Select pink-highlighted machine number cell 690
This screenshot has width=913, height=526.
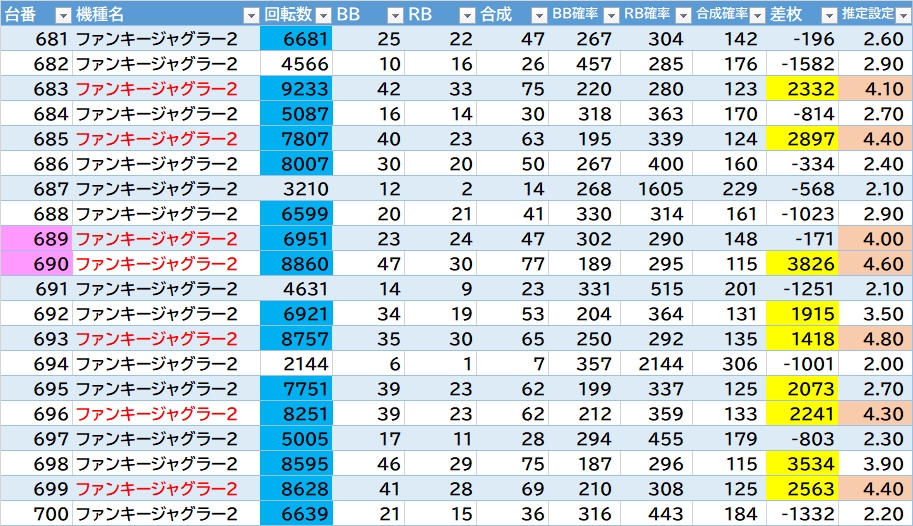(x=36, y=264)
